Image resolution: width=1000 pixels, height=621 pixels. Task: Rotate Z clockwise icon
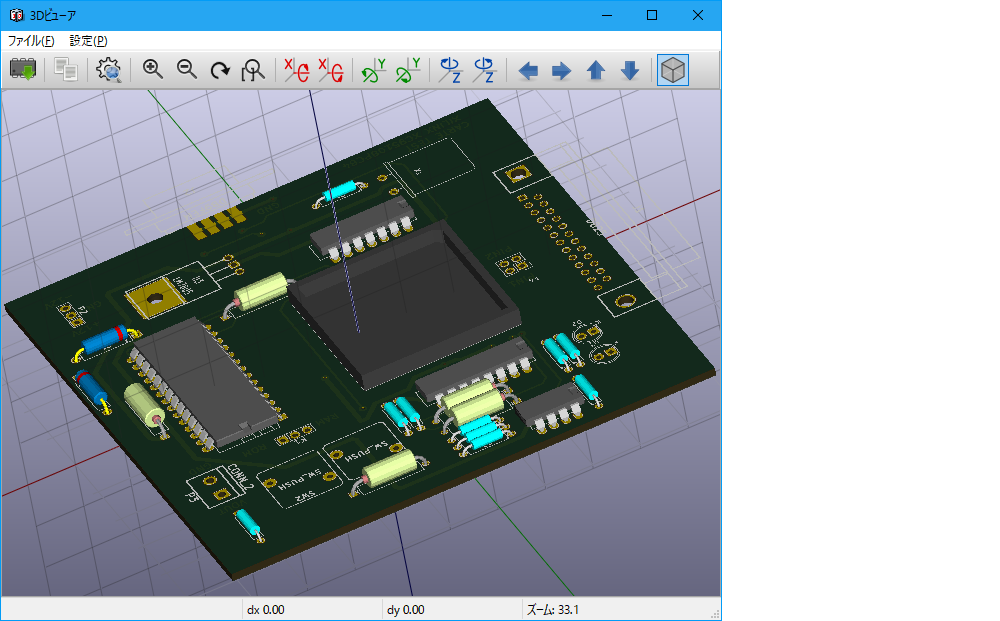pyautogui.click(x=451, y=69)
